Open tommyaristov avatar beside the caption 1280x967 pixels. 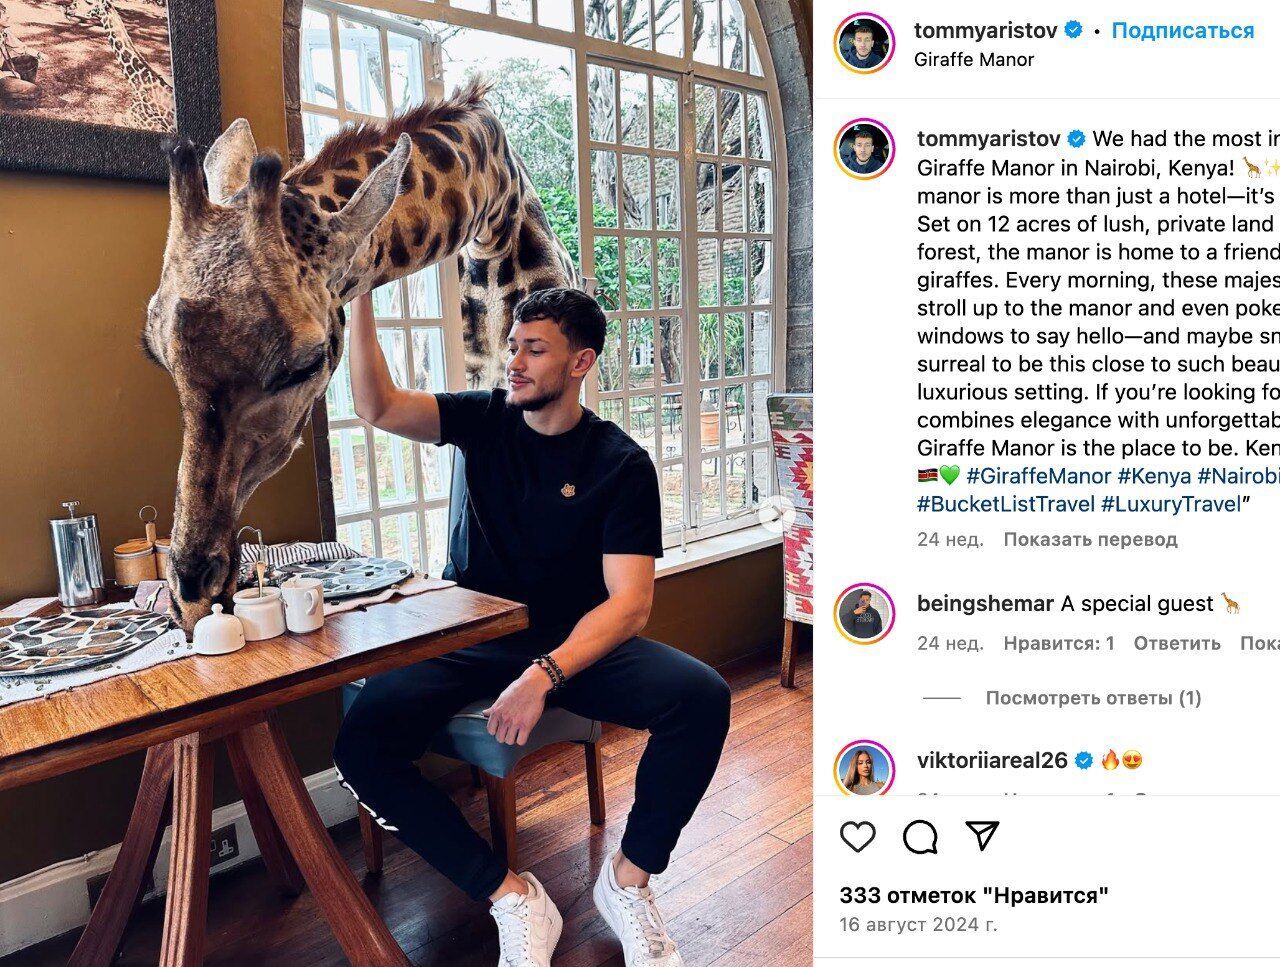pyautogui.click(x=865, y=149)
